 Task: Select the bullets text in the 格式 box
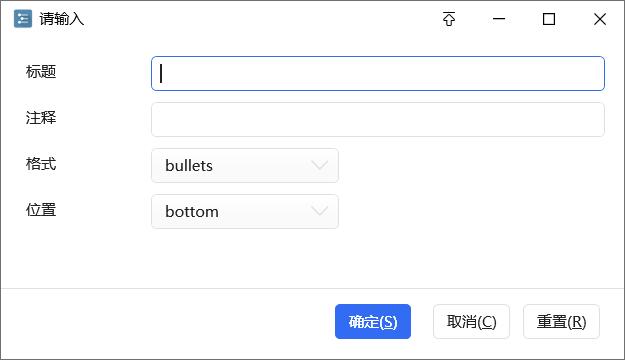point(189,165)
